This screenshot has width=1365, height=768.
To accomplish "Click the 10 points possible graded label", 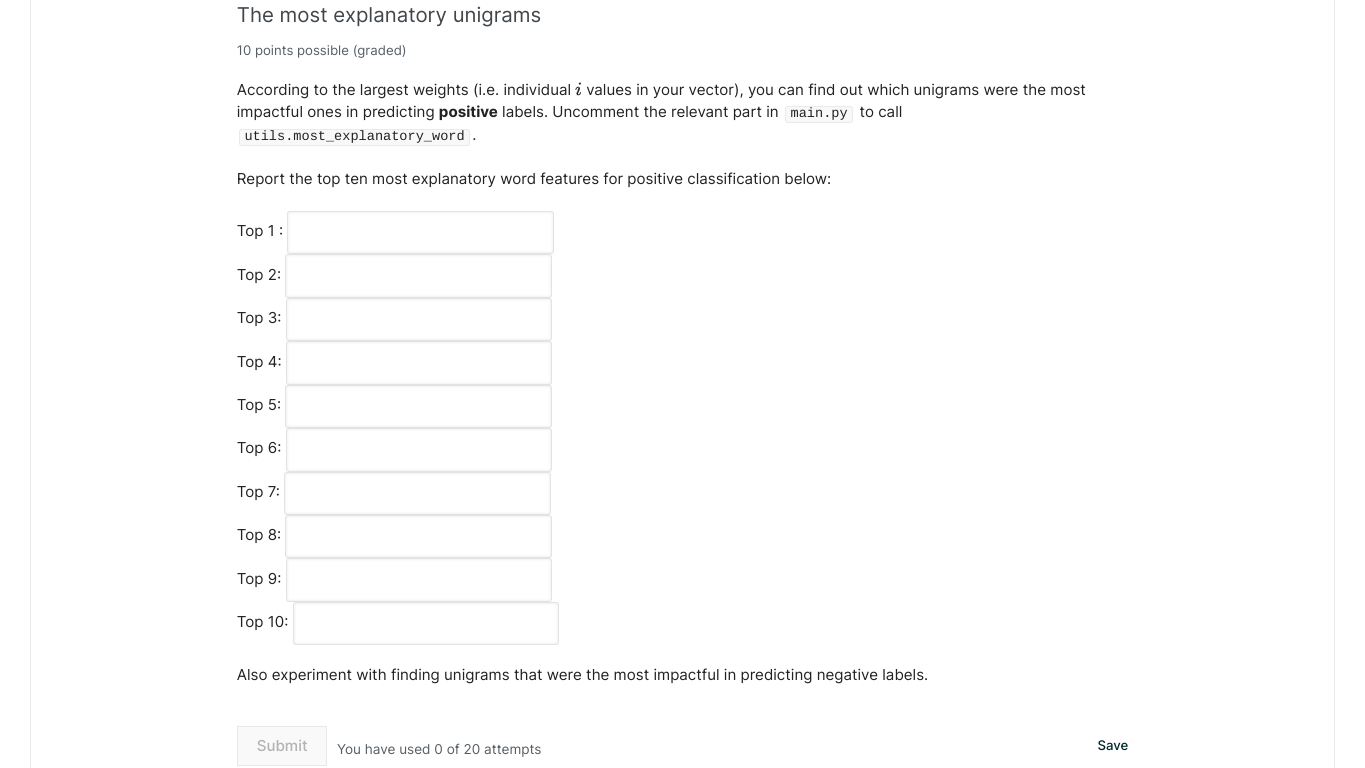I will (x=320, y=50).
